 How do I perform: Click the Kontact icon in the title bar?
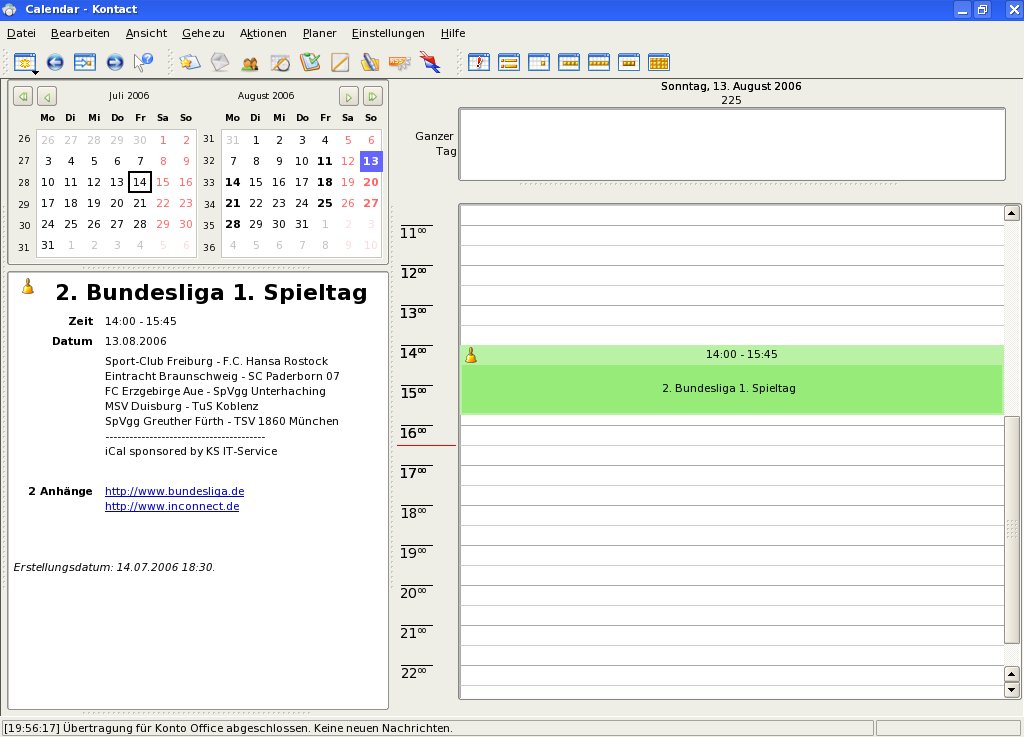tap(10, 9)
